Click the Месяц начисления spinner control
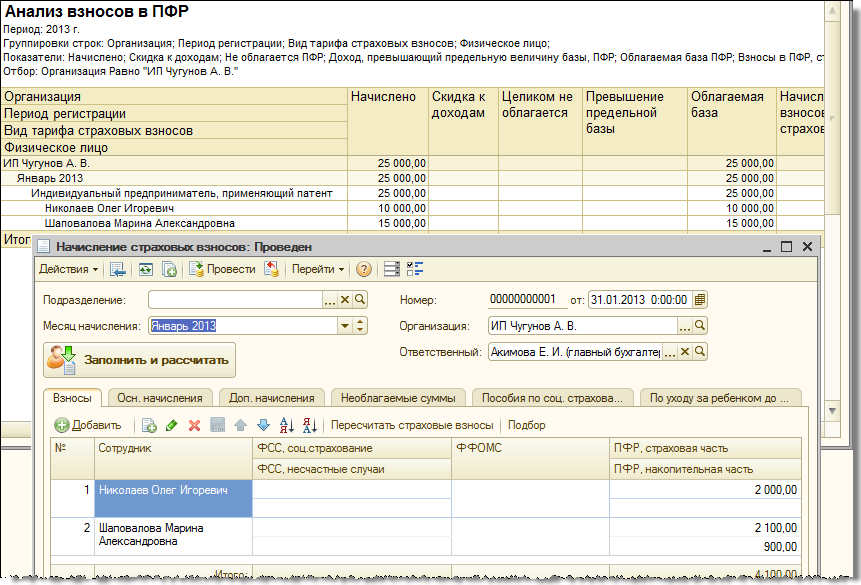This screenshot has height=585, width=861. (361, 325)
